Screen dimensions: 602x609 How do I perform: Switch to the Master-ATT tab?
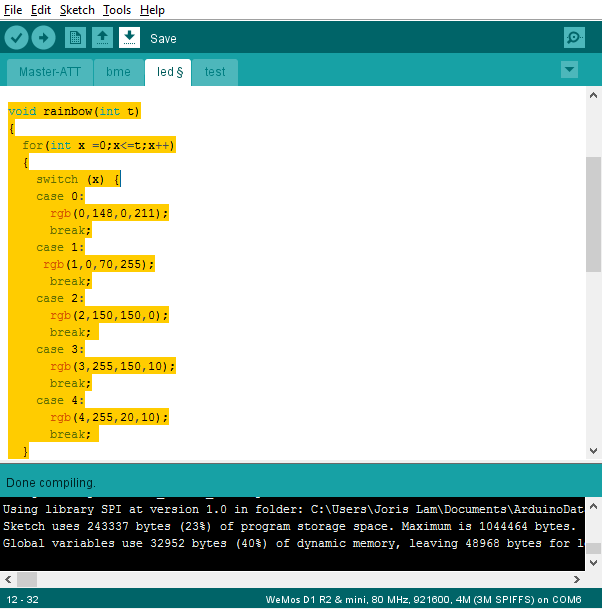(x=50, y=72)
